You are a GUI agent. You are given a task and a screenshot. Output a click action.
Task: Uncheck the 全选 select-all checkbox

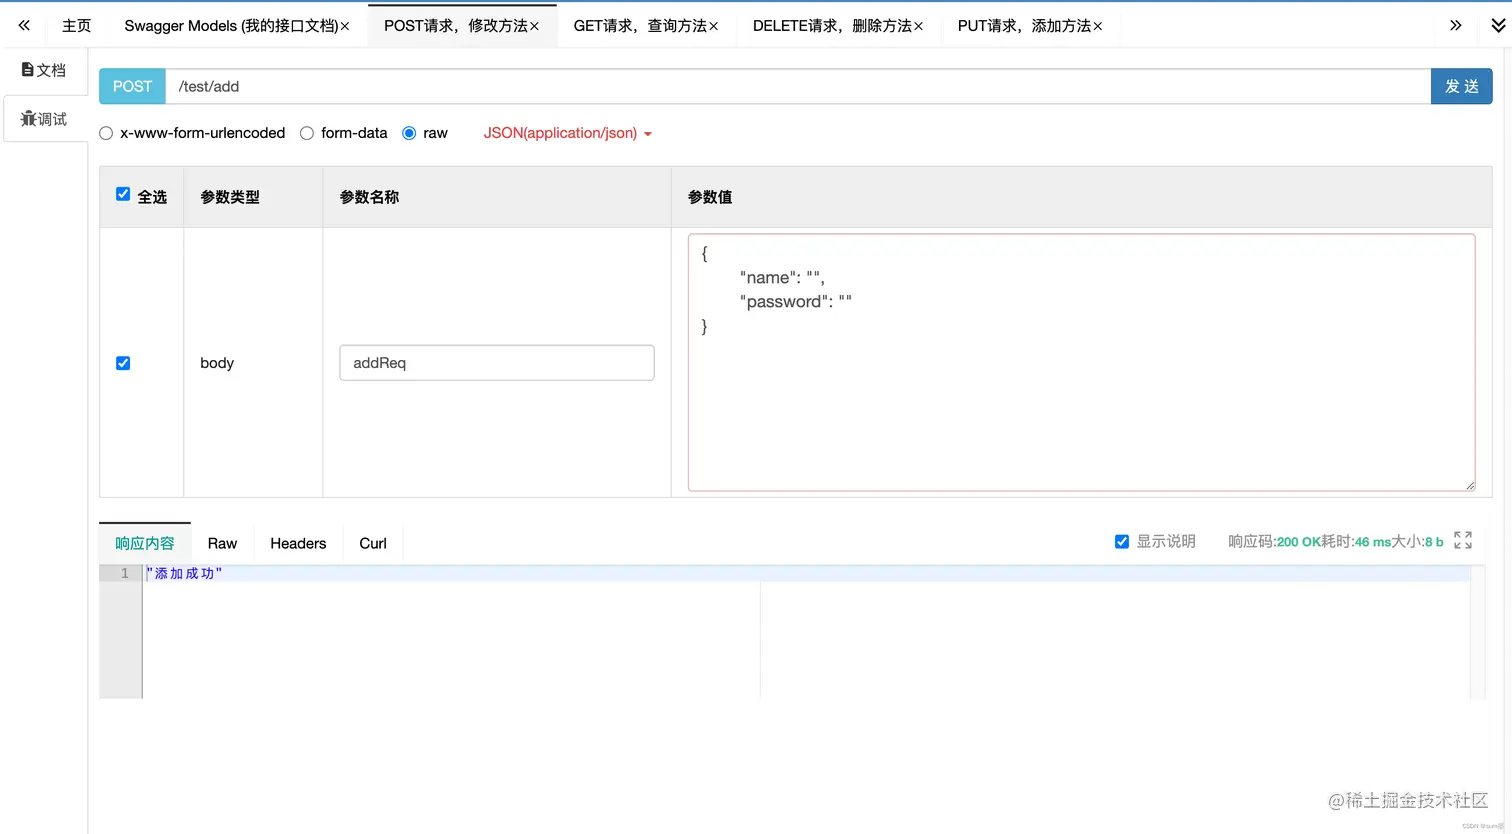point(123,194)
